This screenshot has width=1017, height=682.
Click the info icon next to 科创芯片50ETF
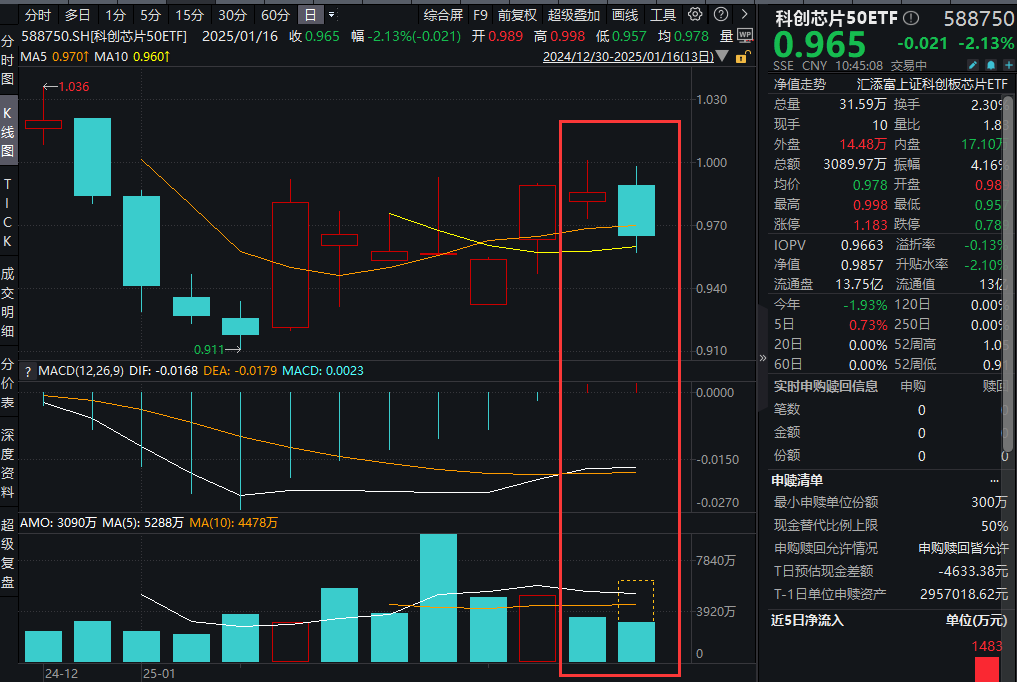pos(910,19)
